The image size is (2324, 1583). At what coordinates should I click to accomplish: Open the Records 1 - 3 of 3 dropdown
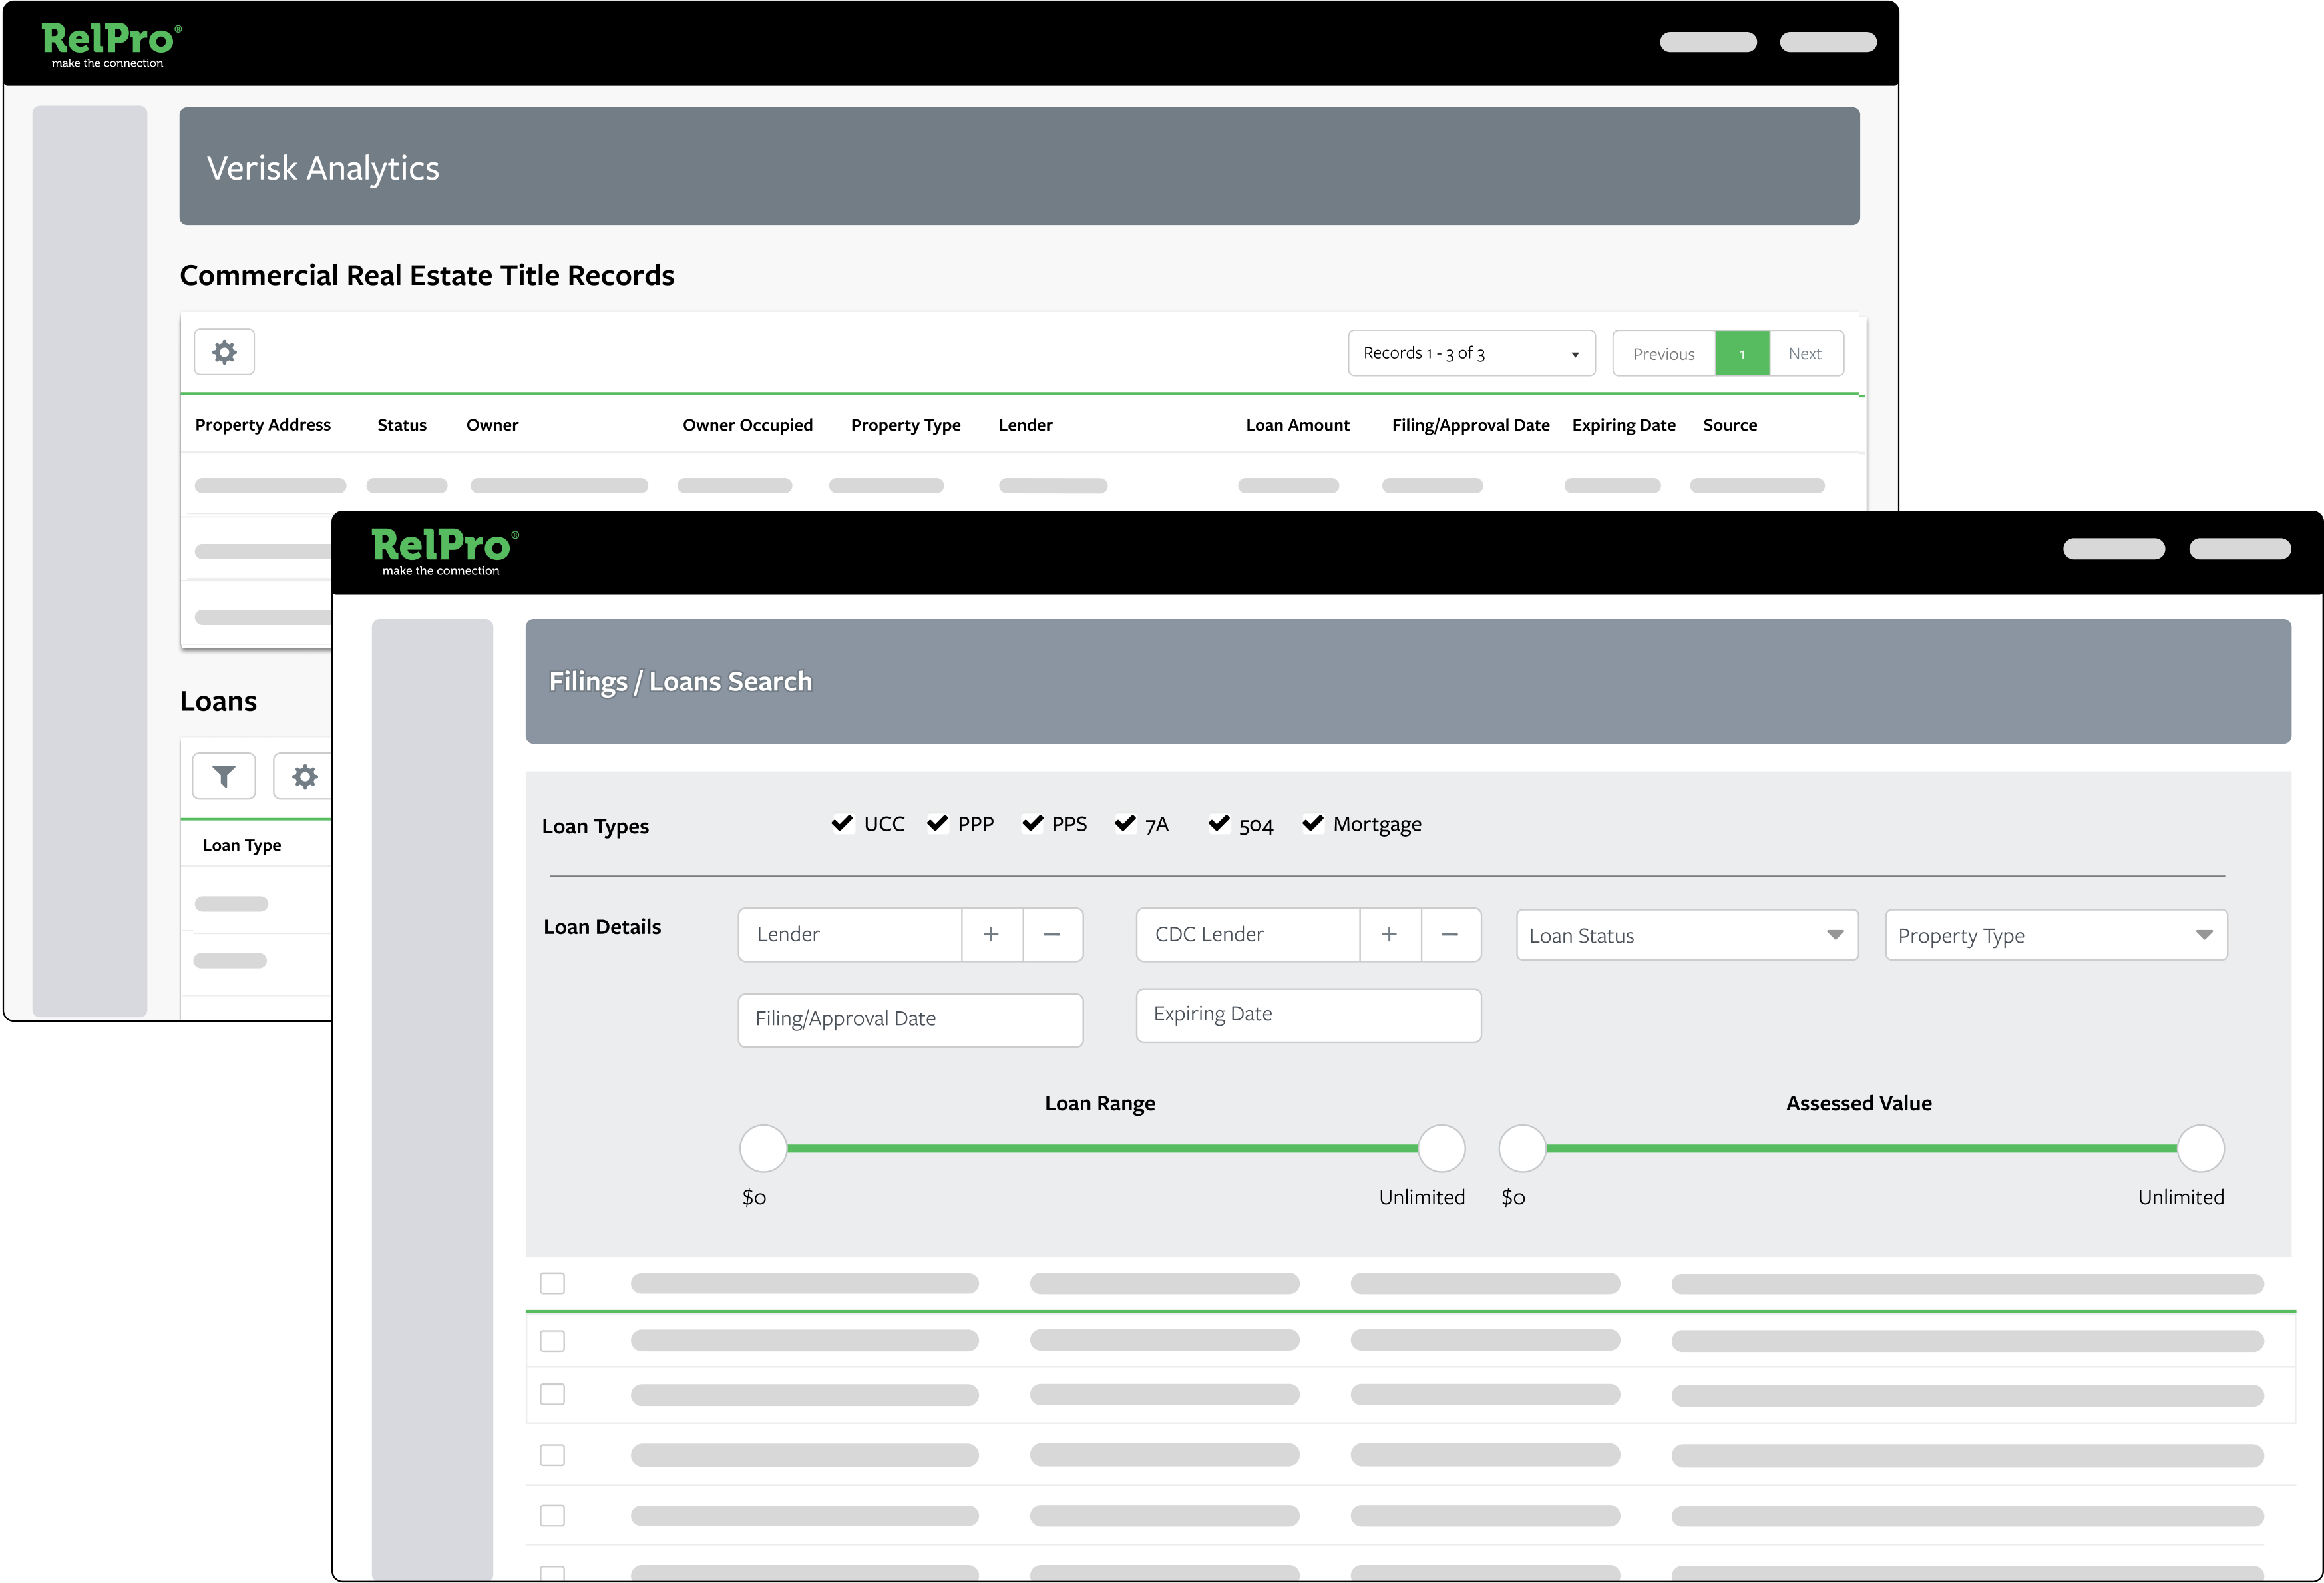tap(1471, 353)
